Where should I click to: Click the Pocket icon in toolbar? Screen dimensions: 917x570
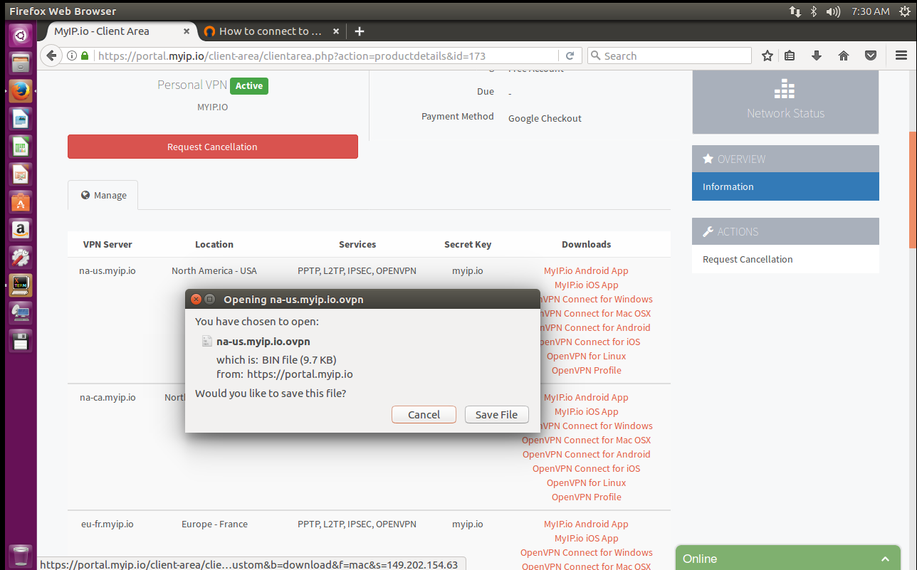(871, 56)
